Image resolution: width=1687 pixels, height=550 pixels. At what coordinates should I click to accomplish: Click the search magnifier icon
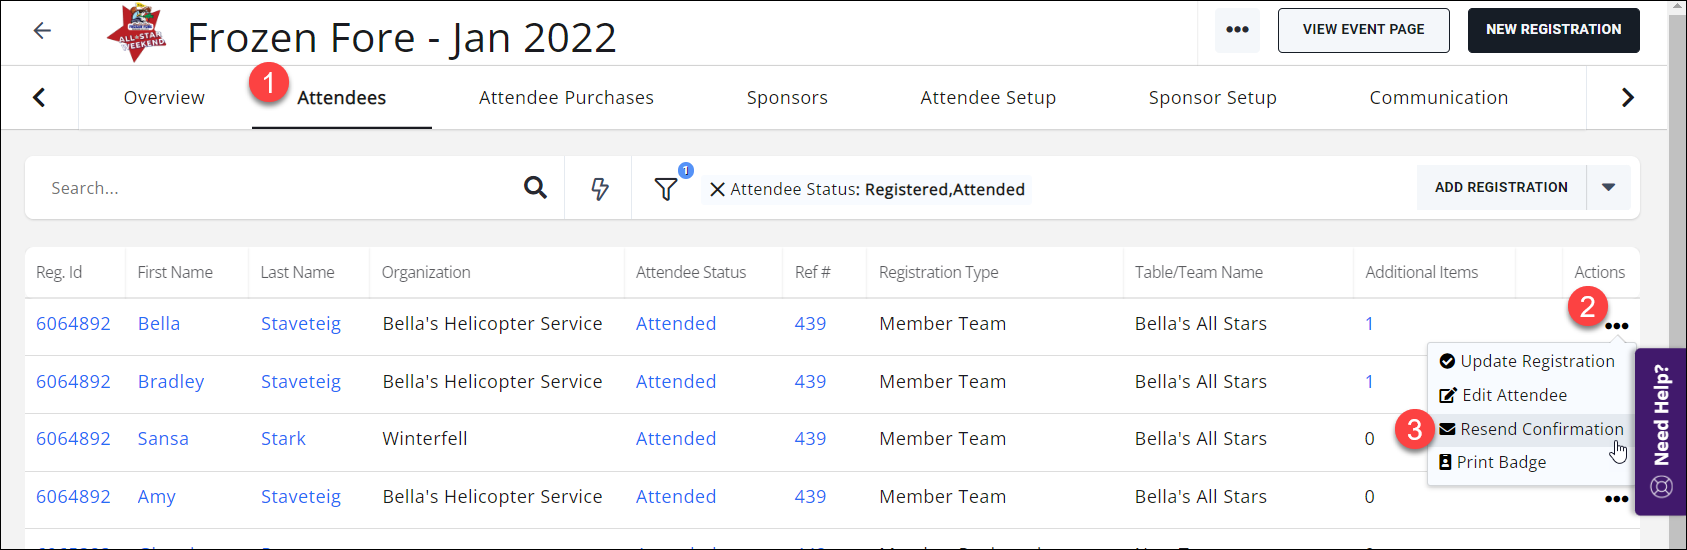pyautogui.click(x=535, y=187)
